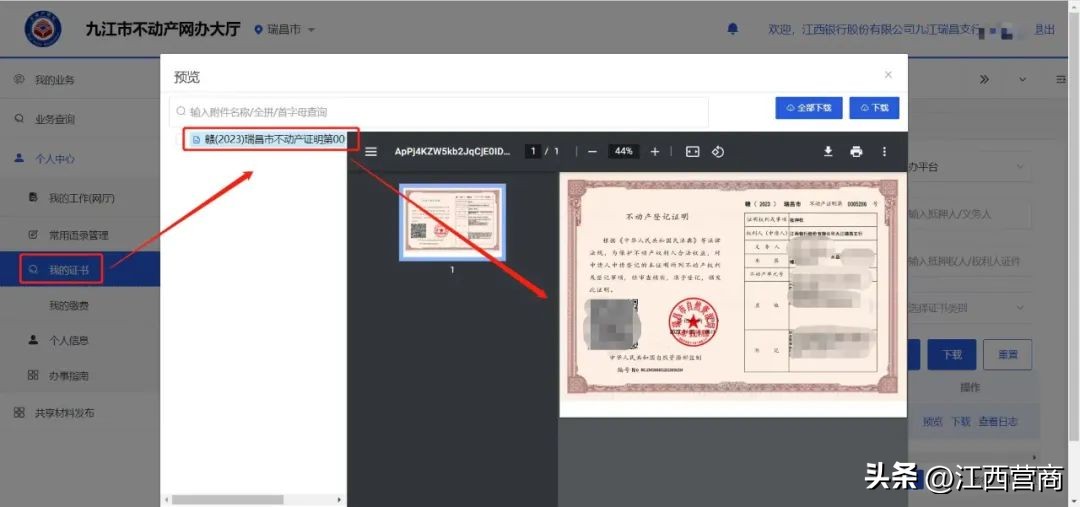Screen dimensions: 1080x507
Task: Click the scrollbar's right arrow in the attachment list
Action: coord(339,499)
